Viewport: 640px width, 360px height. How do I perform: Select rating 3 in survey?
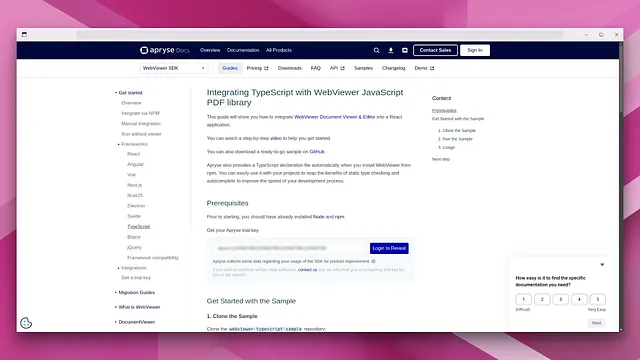pyautogui.click(x=560, y=299)
